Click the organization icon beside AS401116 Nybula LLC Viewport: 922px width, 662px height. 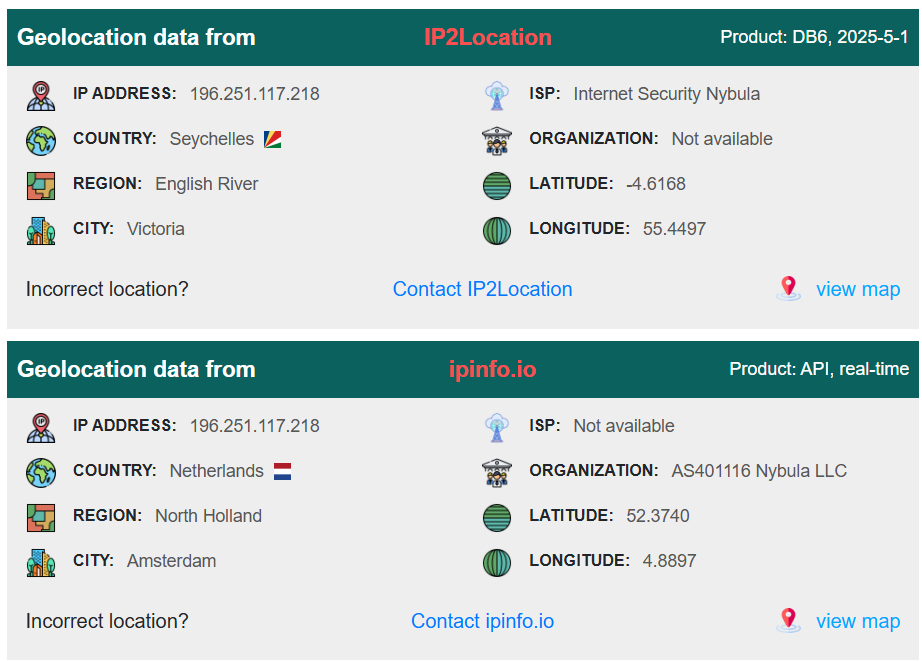click(497, 473)
